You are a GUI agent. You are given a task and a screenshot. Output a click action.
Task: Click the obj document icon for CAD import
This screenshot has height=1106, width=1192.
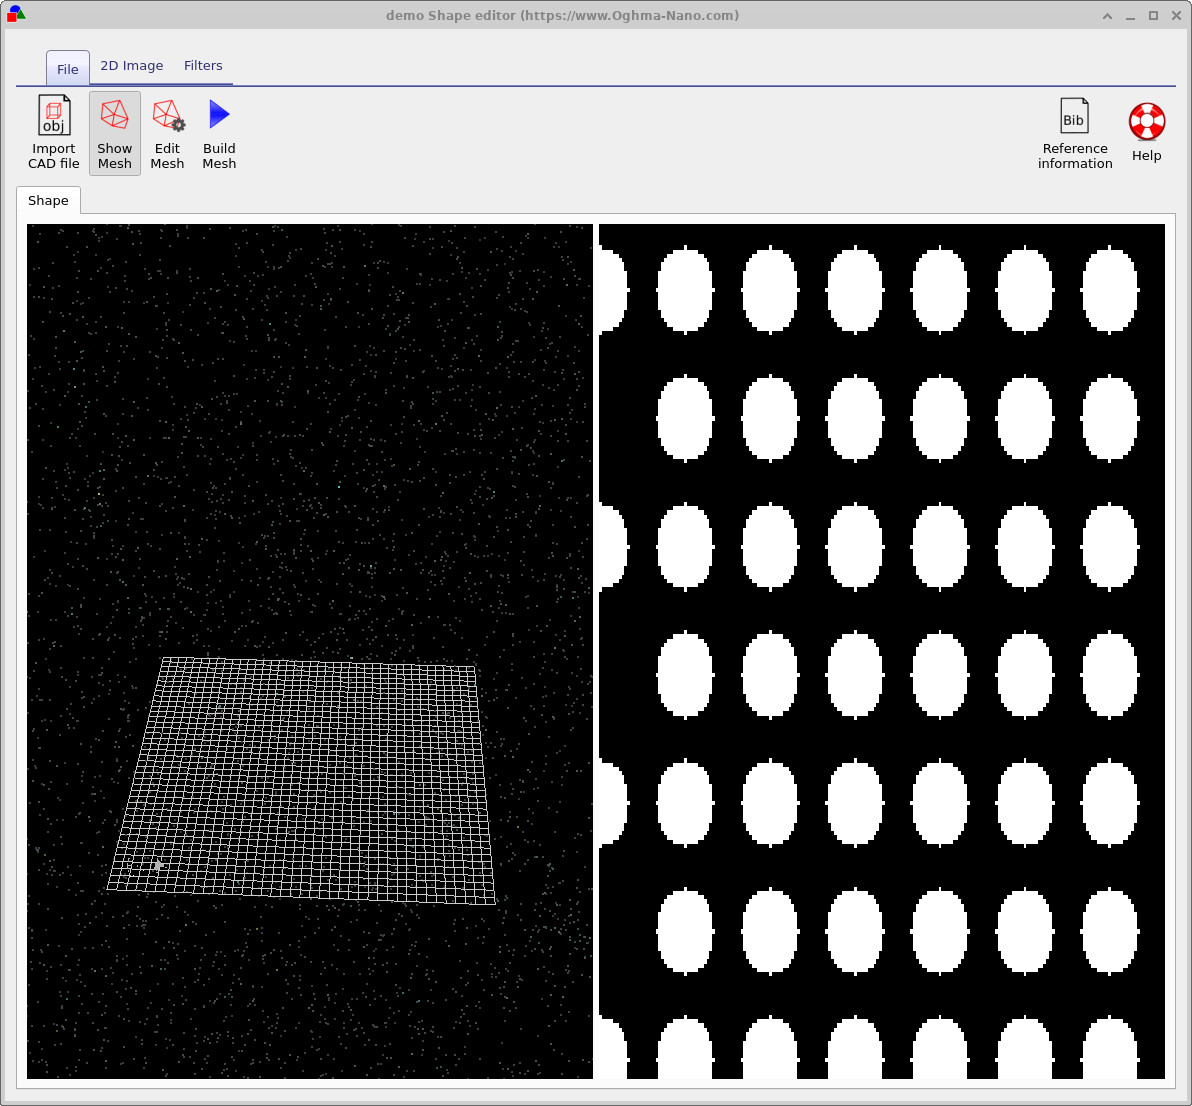pyautogui.click(x=53, y=113)
